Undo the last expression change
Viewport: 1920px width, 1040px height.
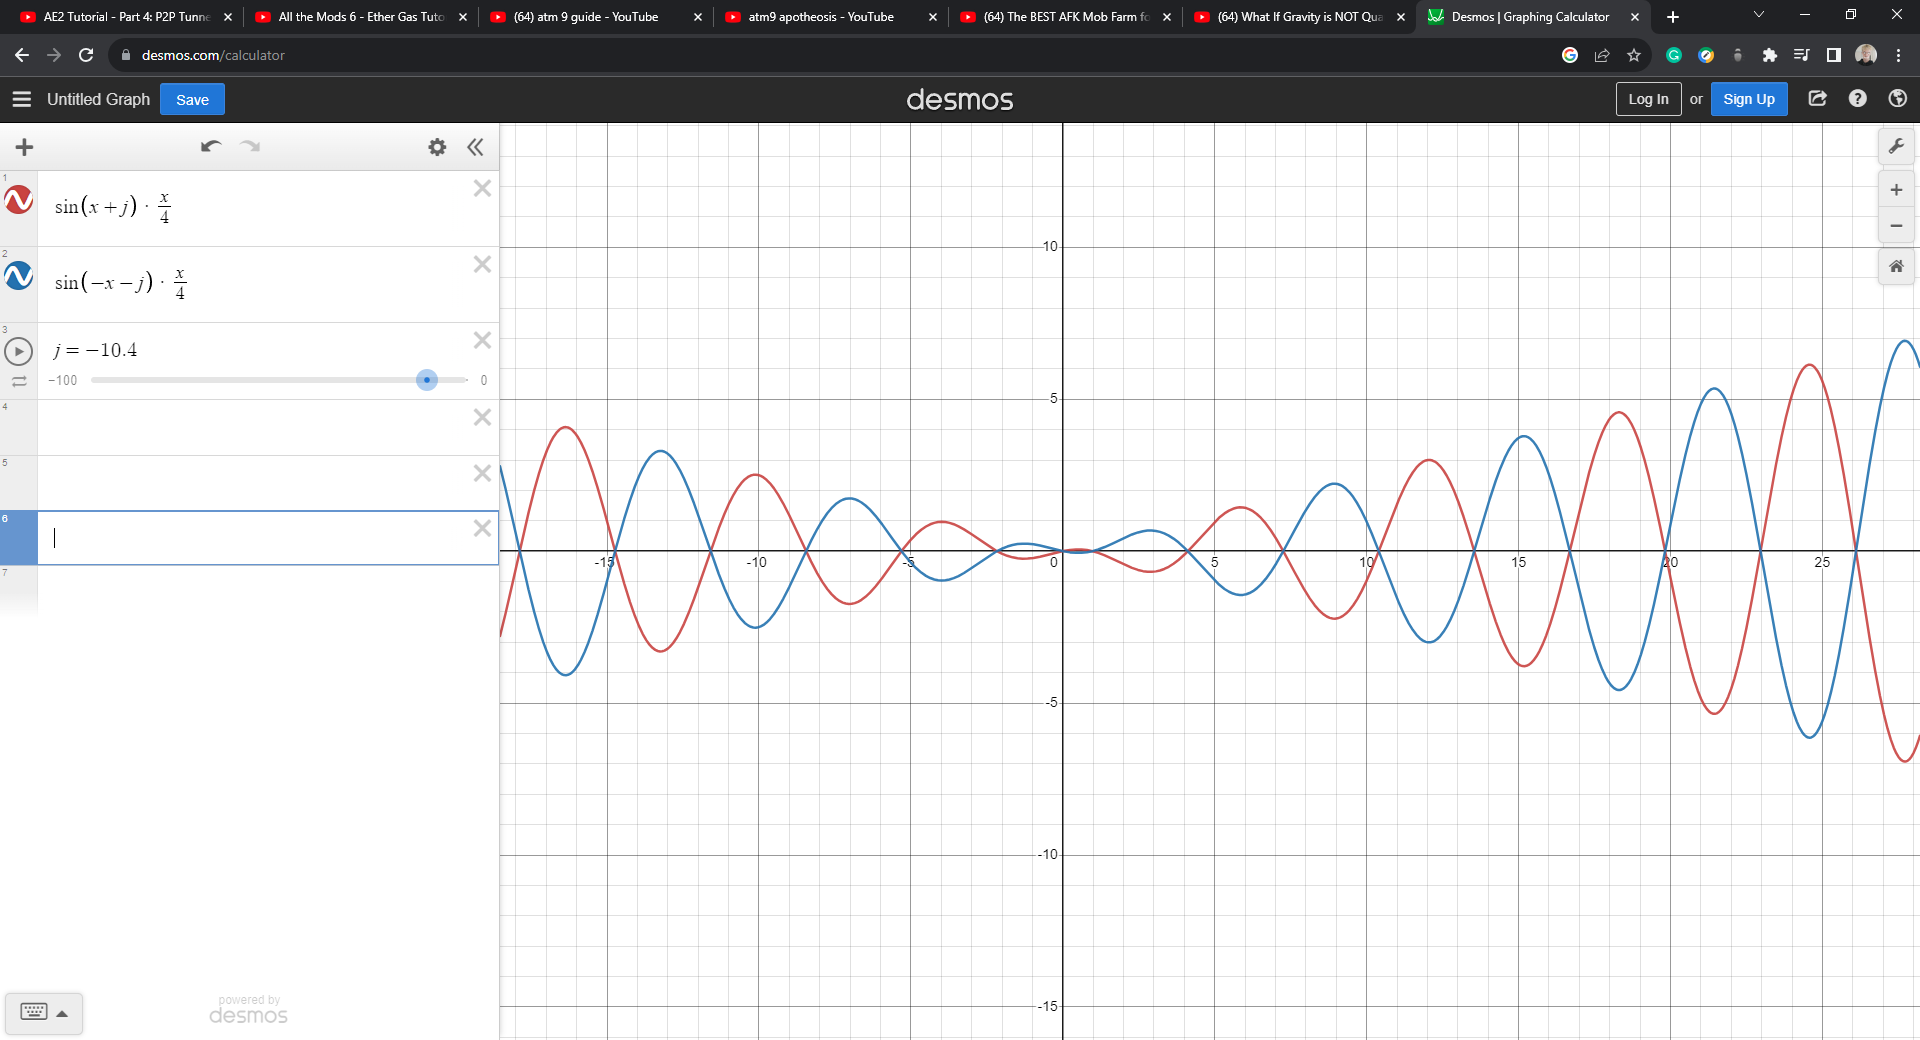pos(210,147)
